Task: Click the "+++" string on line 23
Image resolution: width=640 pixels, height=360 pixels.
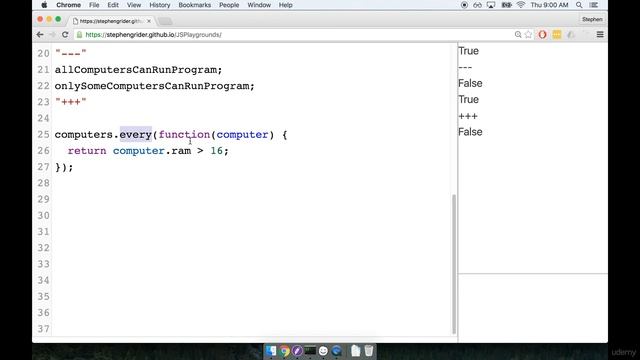Action: (71, 102)
